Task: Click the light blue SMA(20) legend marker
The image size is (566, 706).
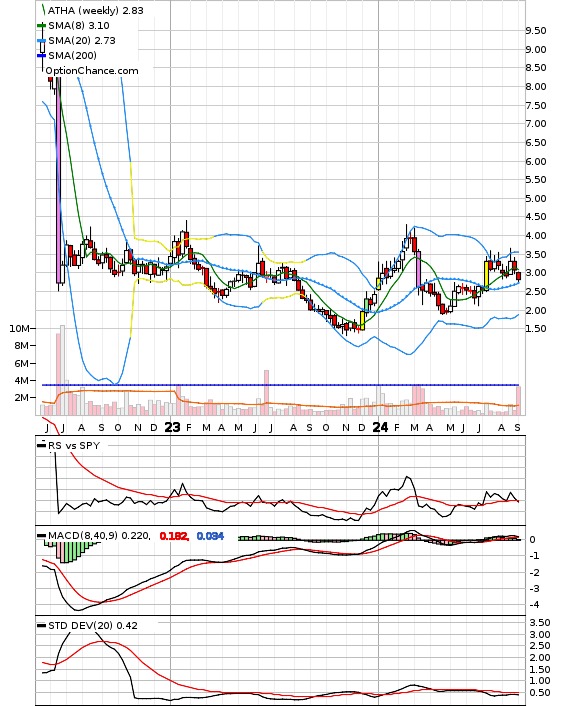Action: (x=41, y=41)
